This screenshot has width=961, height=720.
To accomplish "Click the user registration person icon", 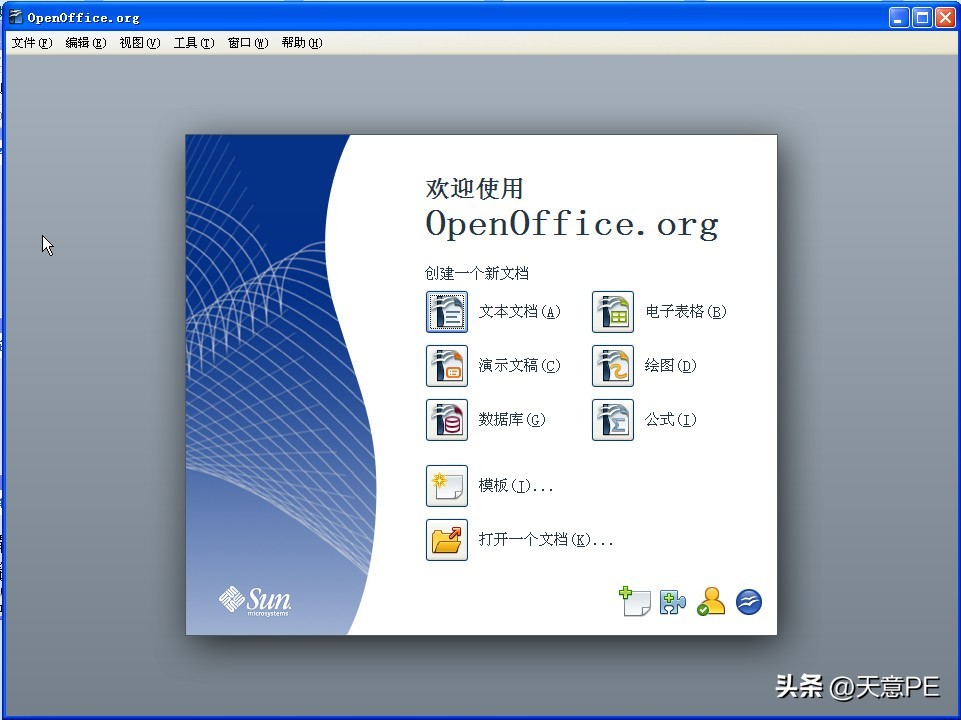I will pos(711,601).
